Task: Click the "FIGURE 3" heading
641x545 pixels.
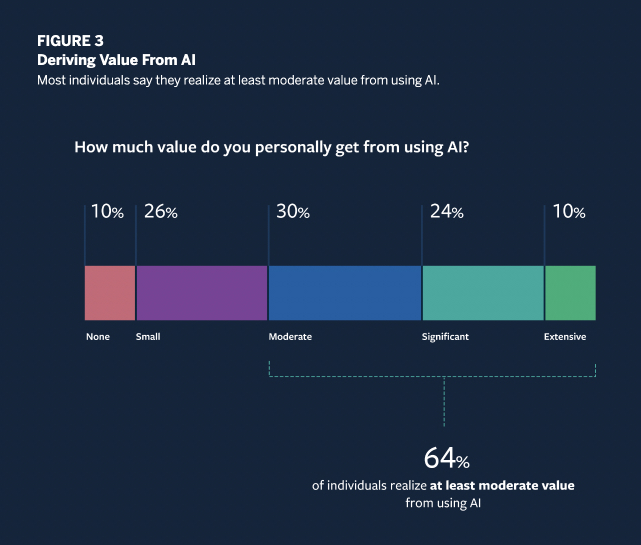Action: pyautogui.click(x=70, y=40)
